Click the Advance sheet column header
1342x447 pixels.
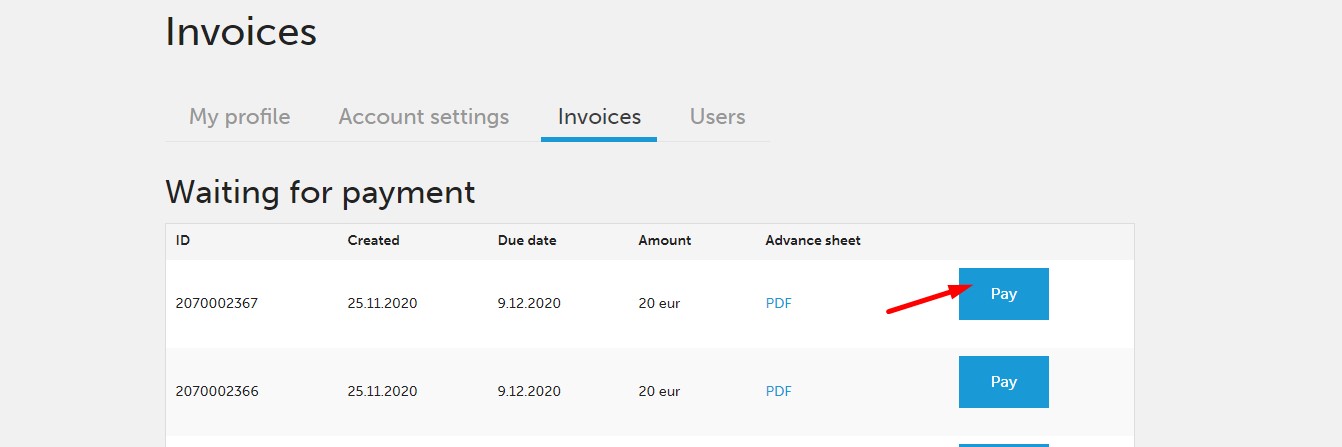point(813,241)
